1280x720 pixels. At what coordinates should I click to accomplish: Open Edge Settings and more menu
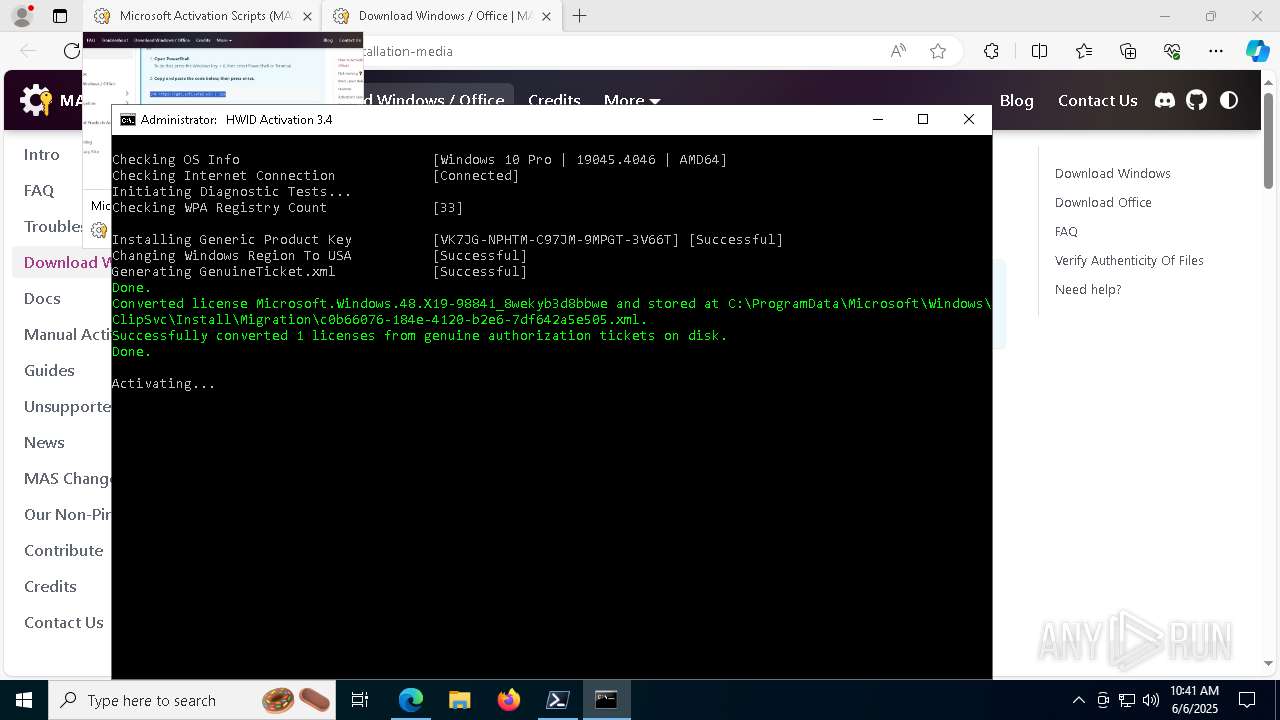click(1216, 51)
